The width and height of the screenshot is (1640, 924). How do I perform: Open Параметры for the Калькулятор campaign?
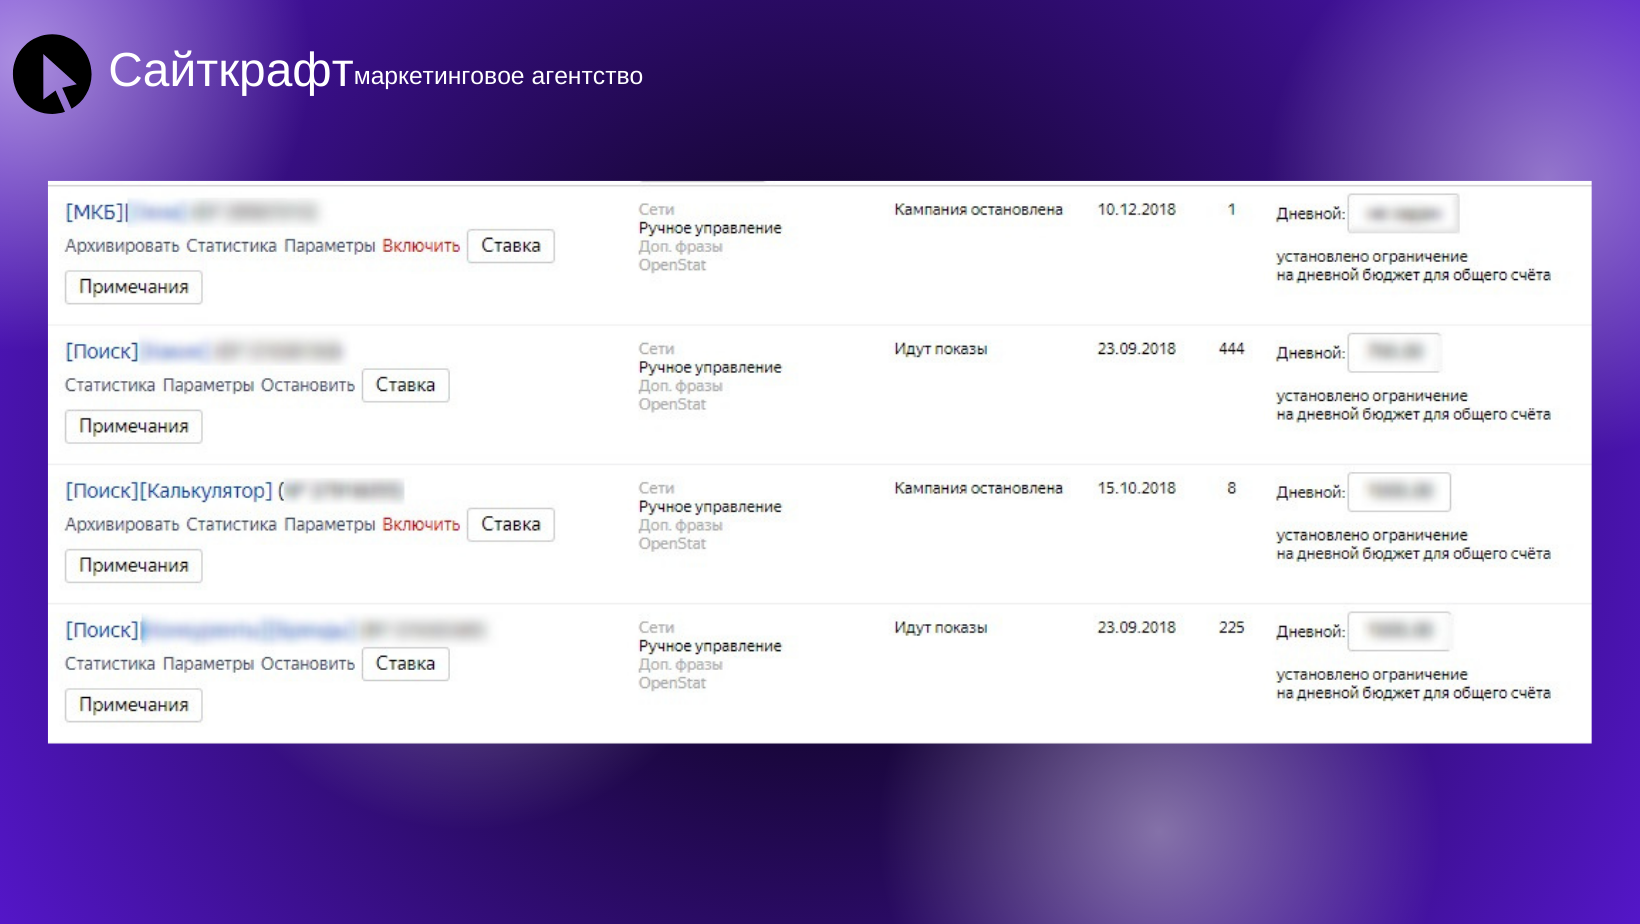coord(329,524)
